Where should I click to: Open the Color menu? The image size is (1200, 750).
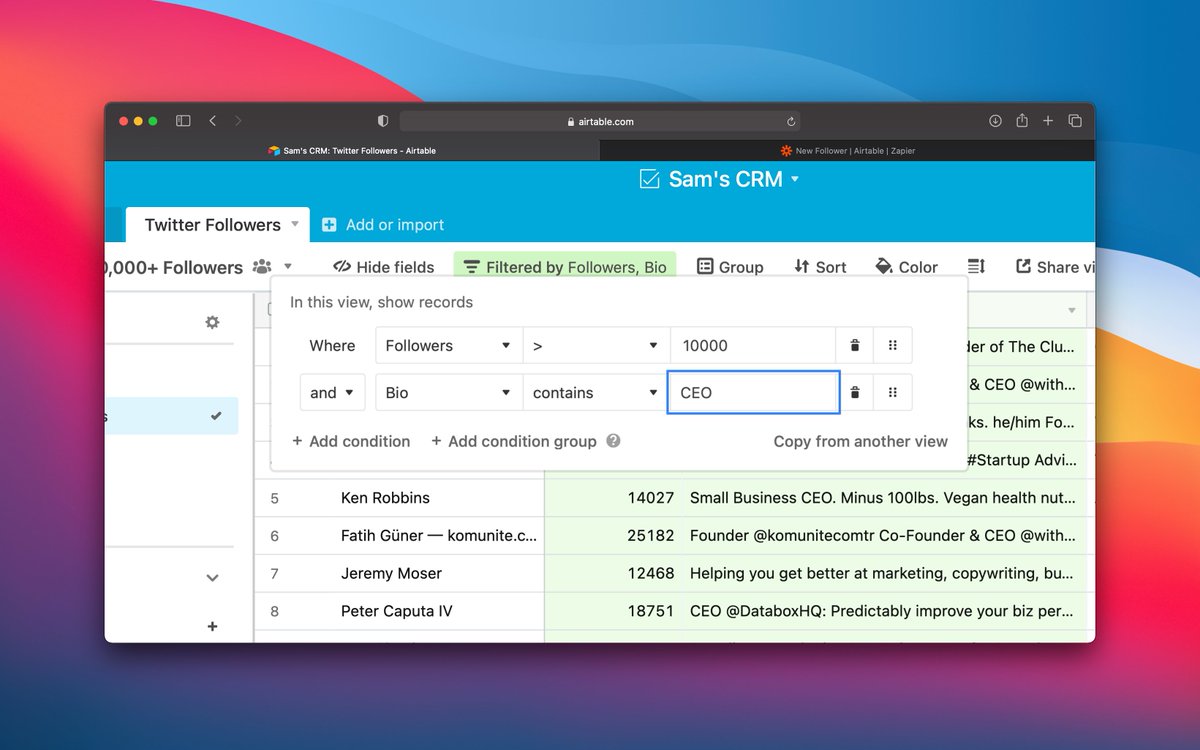[906, 267]
